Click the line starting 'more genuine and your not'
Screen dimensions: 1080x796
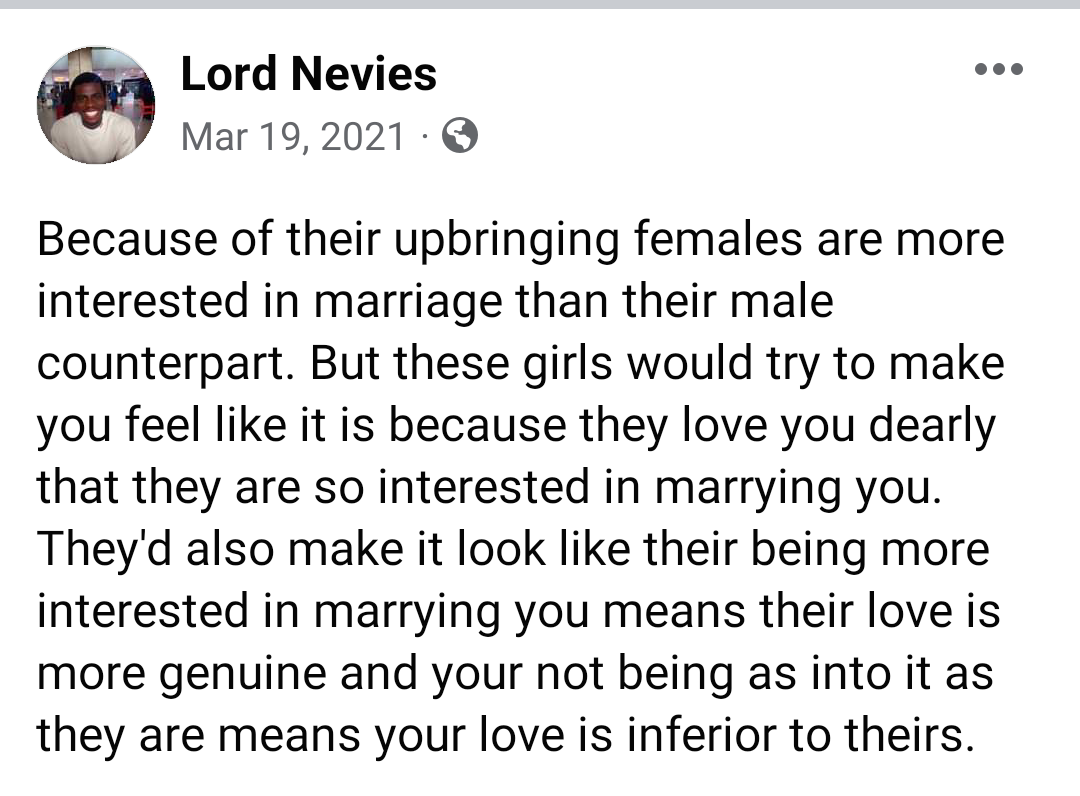tap(515, 673)
